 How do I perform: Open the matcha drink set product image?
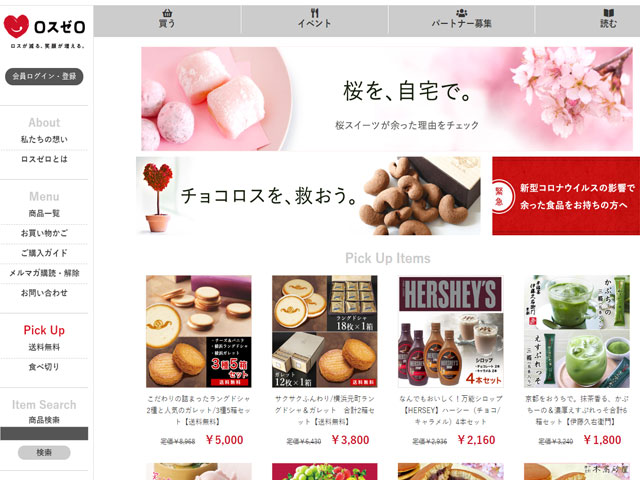(x=577, y=331)
